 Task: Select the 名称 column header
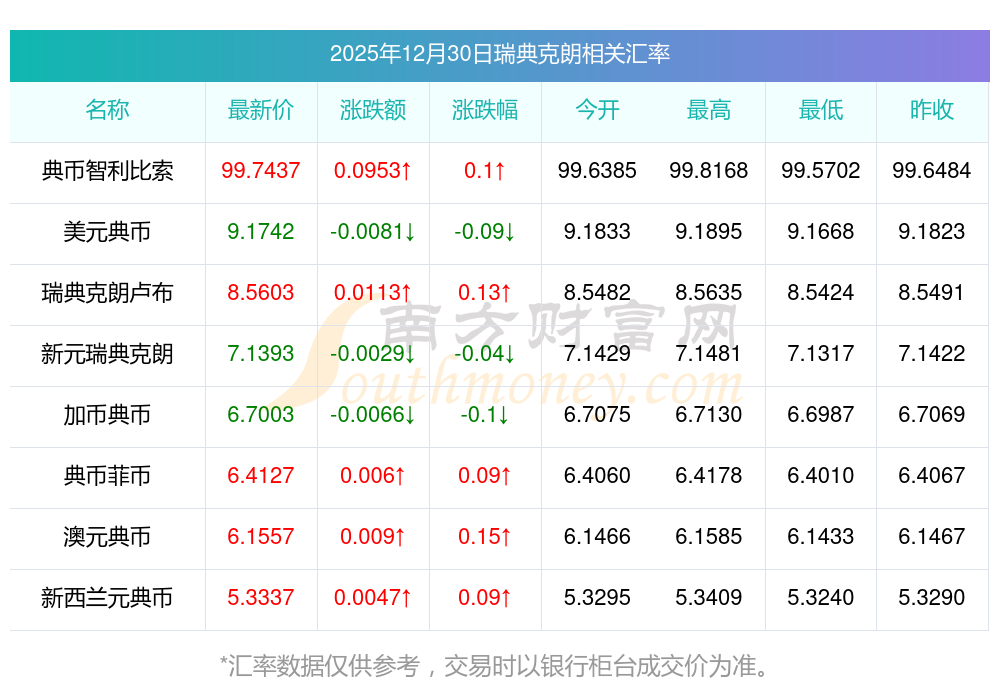(107, 110)
